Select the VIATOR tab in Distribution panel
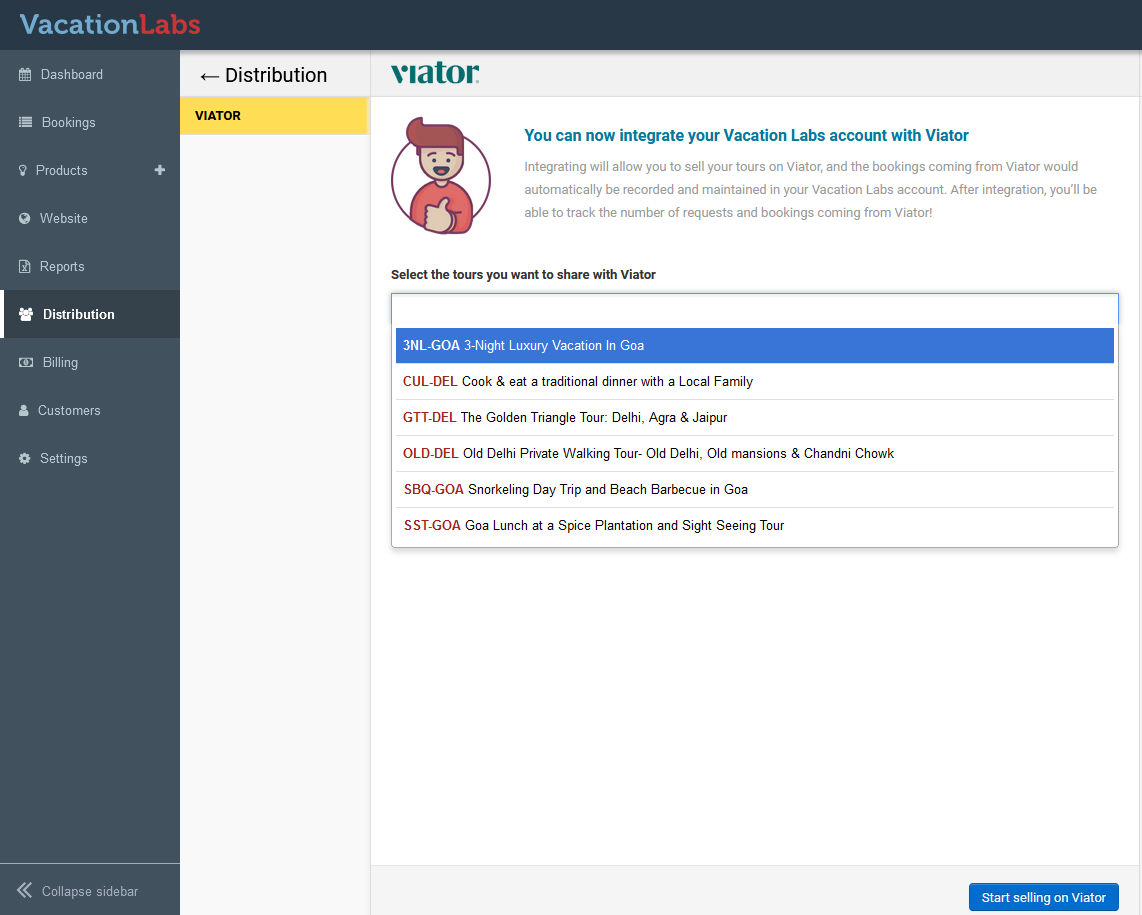Image resolution: width=1142 pixels, height=915 pixels. (274, 116)
